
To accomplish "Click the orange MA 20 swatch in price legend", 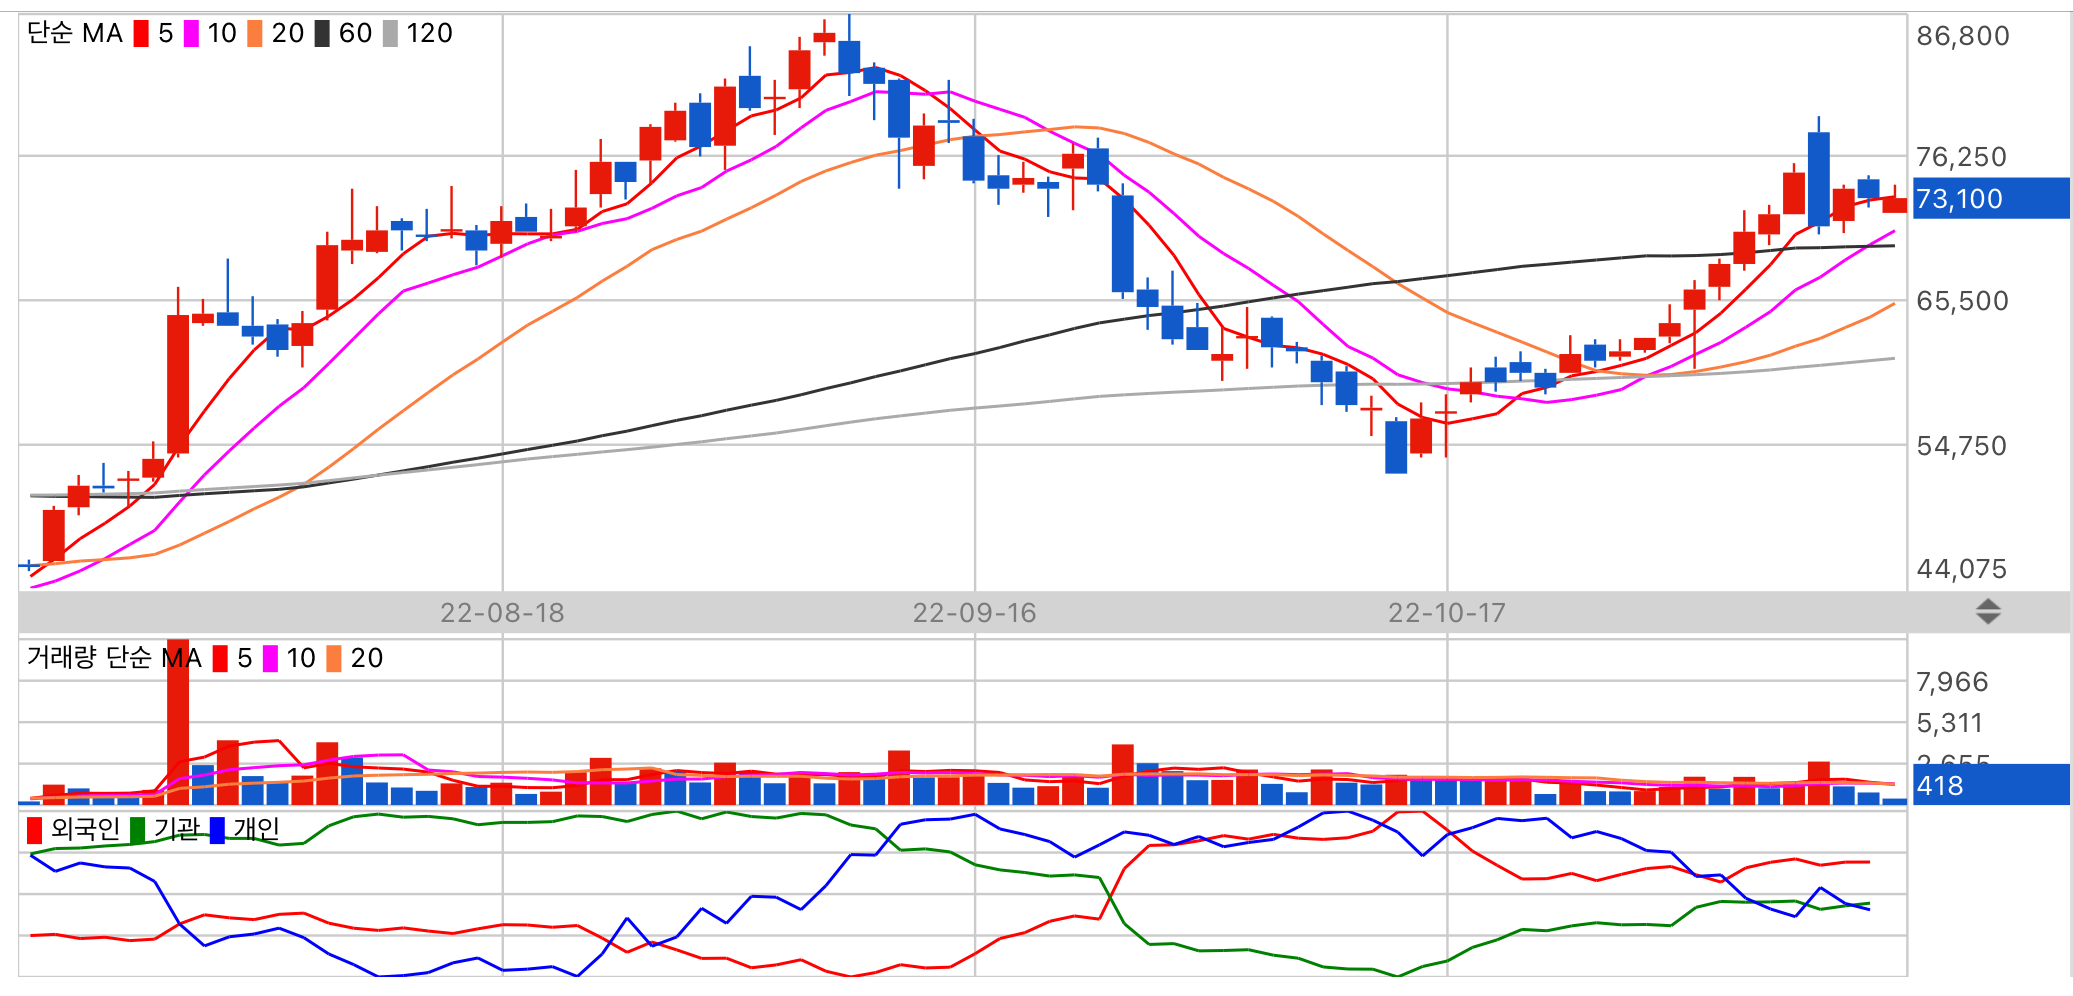I will tap(255, 34).
